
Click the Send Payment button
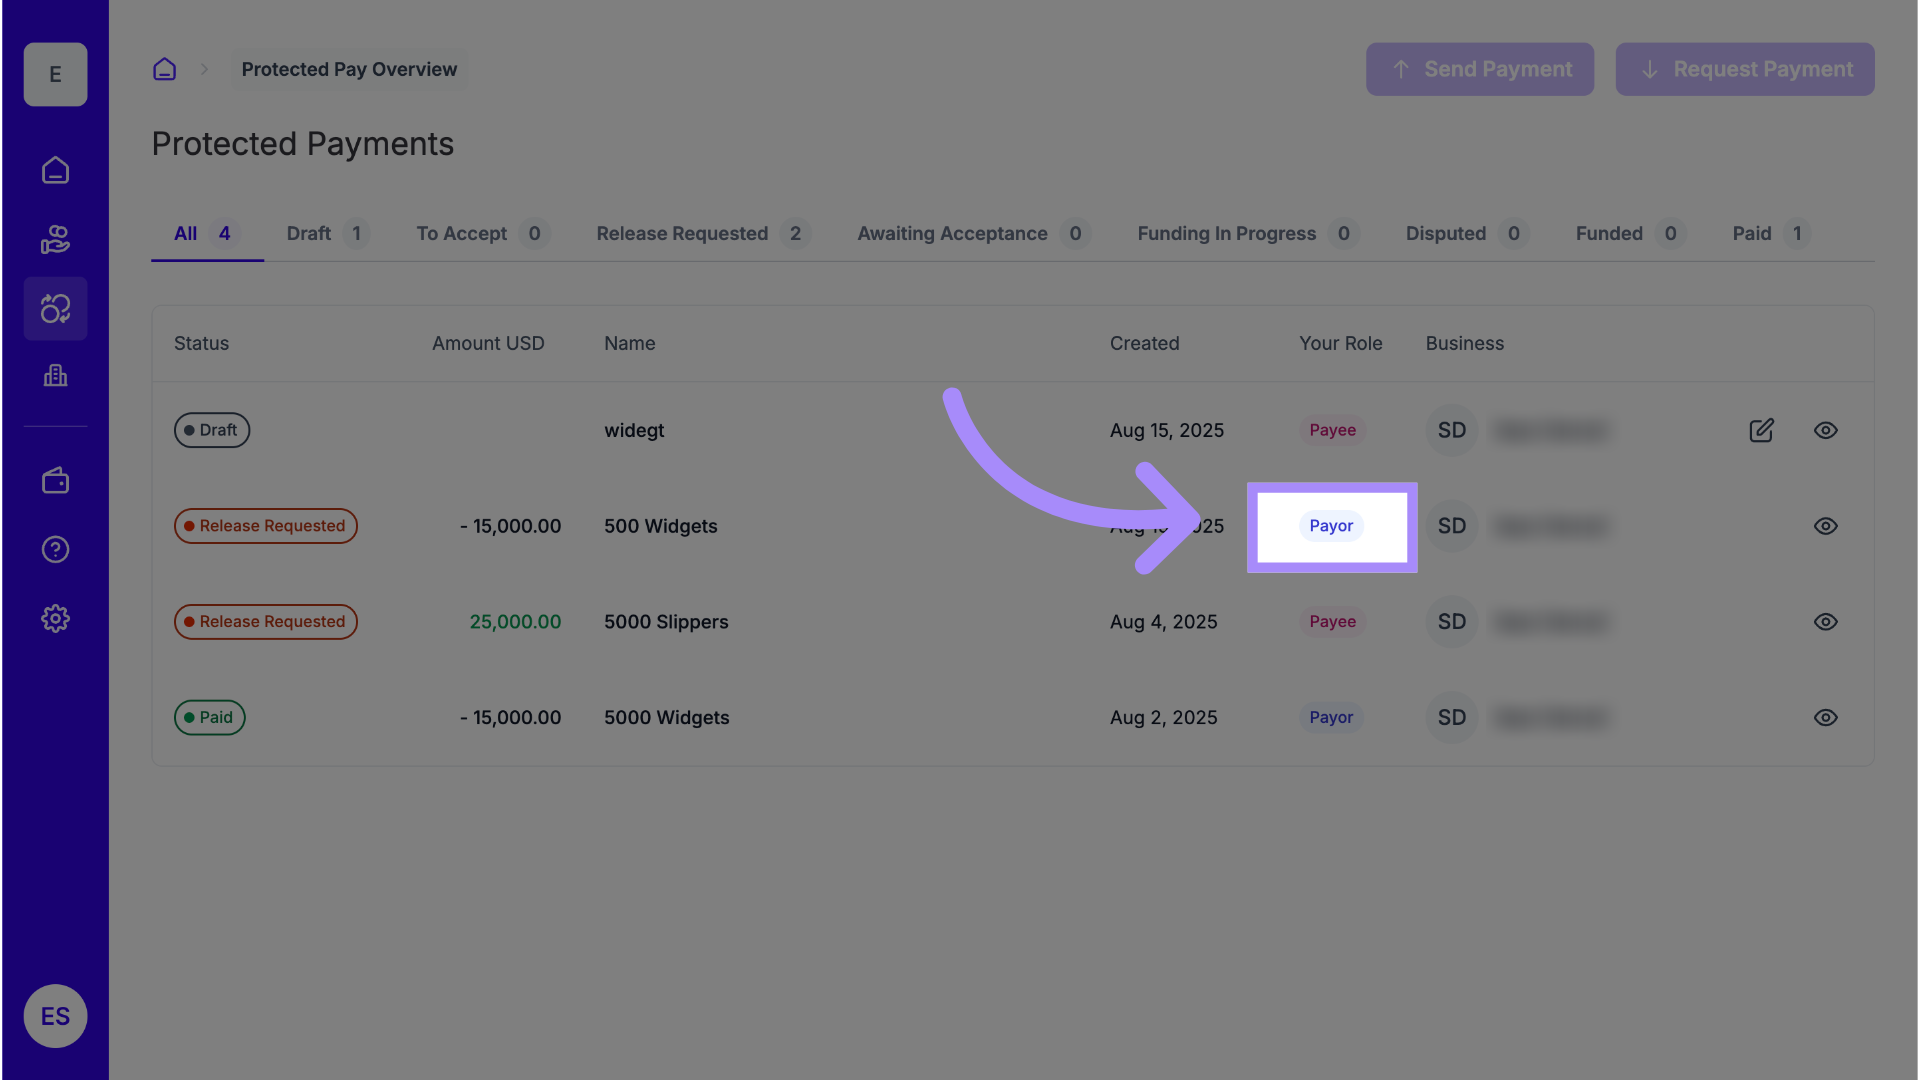coord(1480,69)
